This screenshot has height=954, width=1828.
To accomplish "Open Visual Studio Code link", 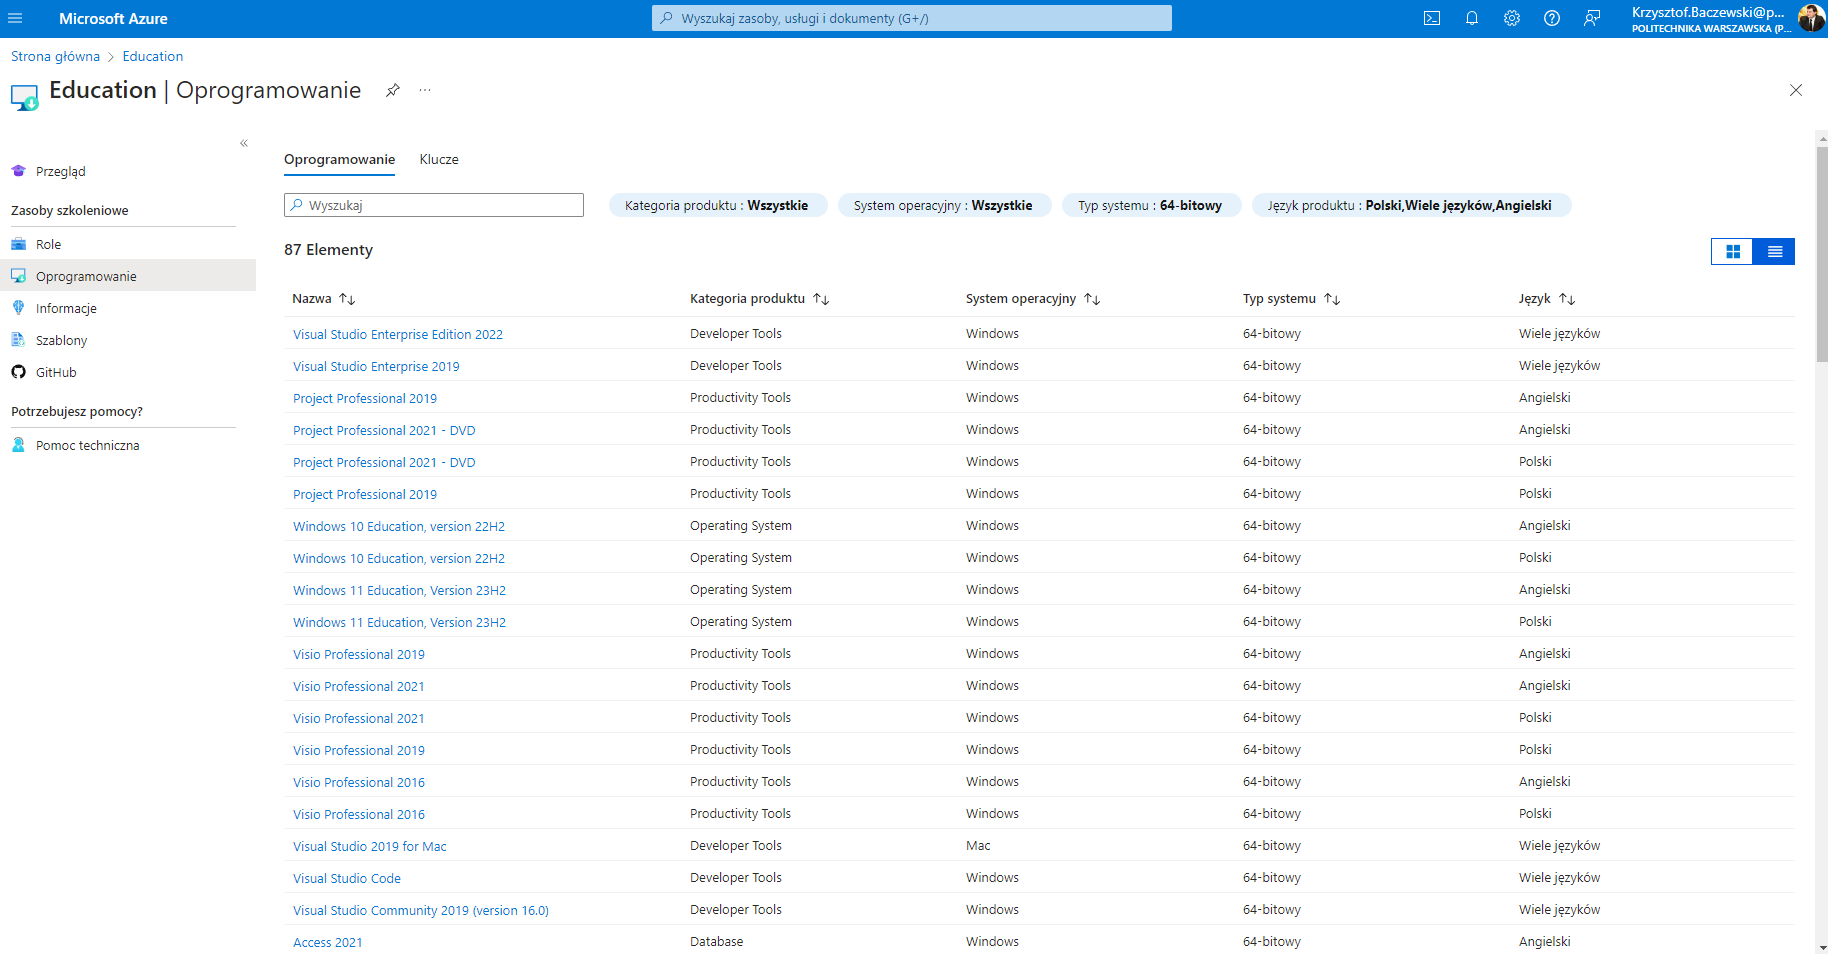I will pyautogui.click(x=347, y=878).
